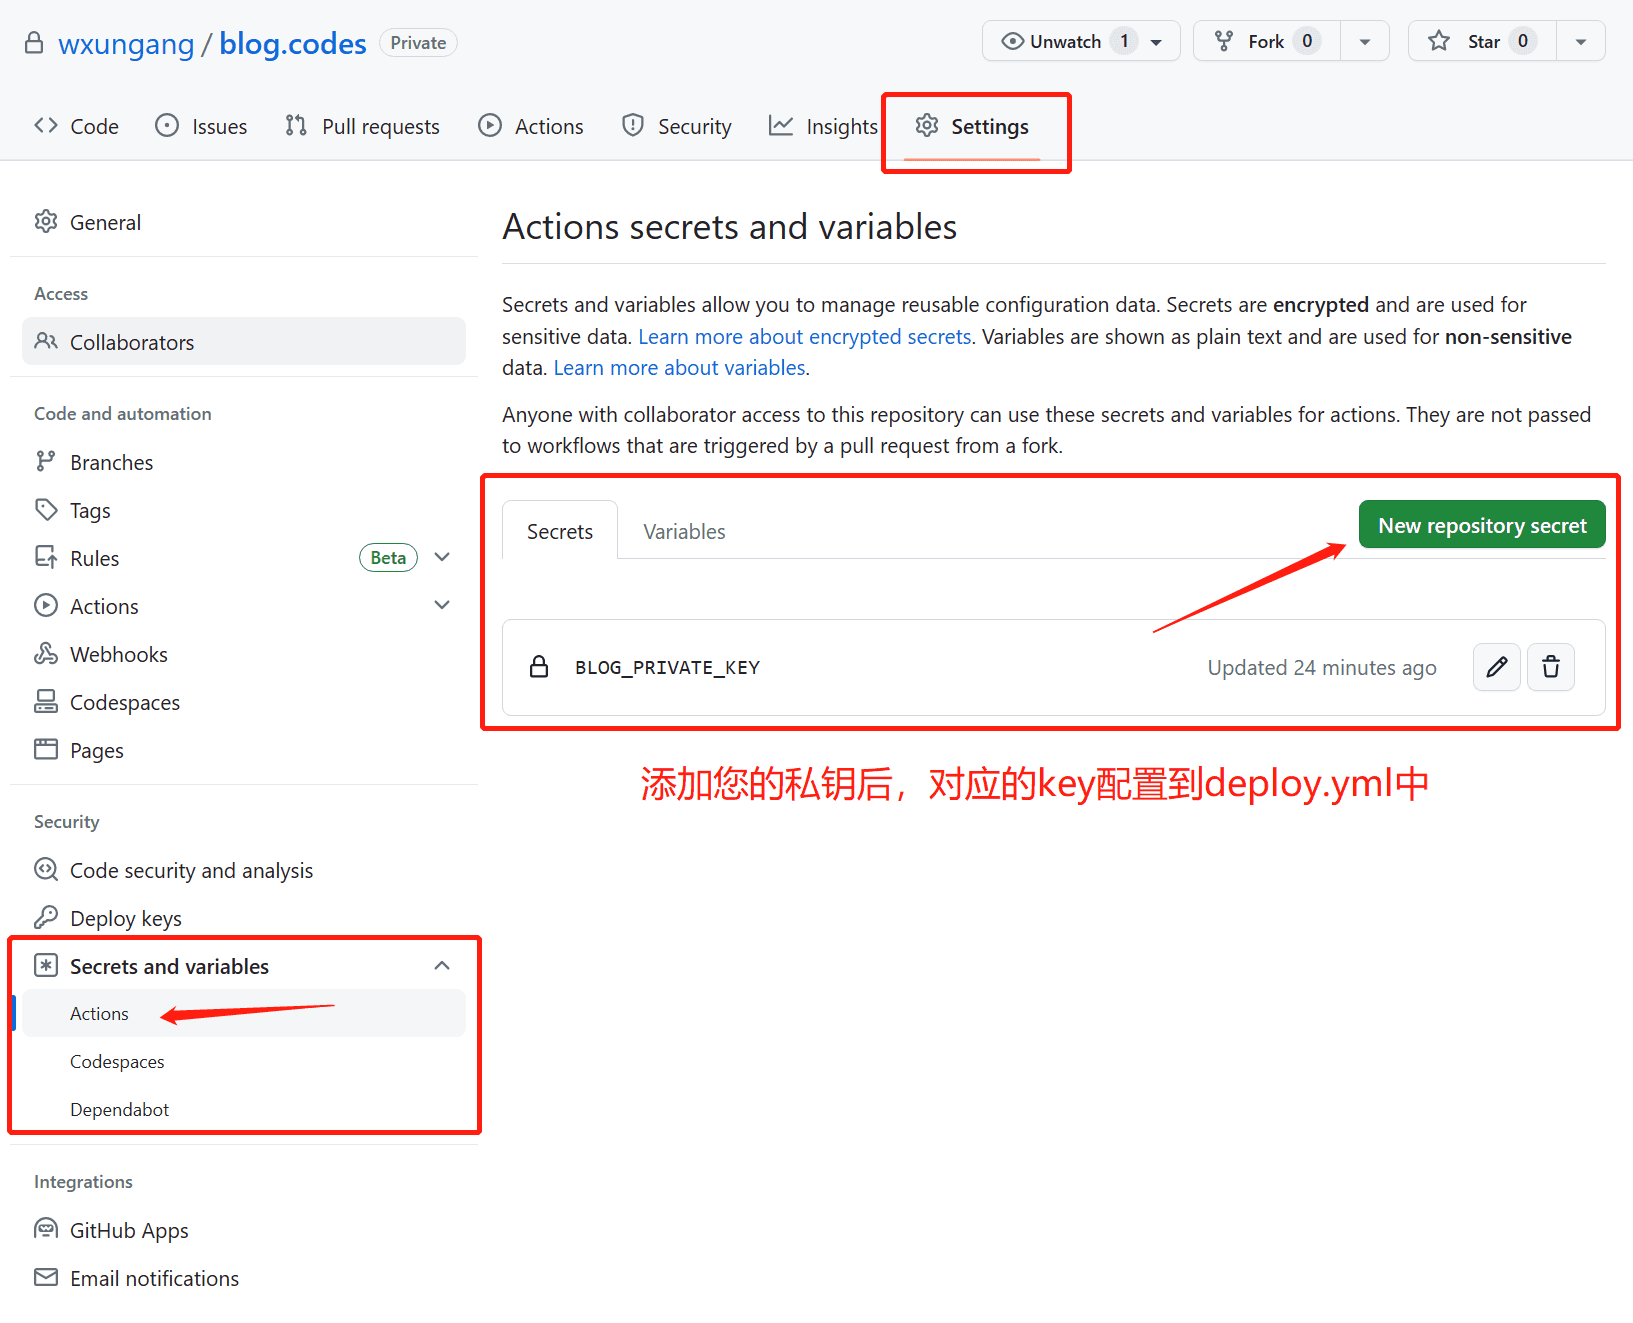This screenshot has width=1633, height=1323.
Task: Click the Pages browser icon
Action: point(46,749)
